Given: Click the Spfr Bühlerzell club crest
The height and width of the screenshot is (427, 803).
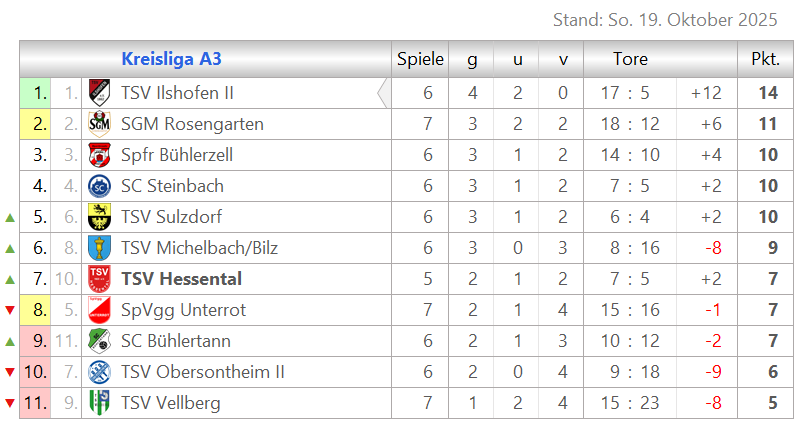Looking at the screenshot, I should pyautogui.click(x=99, y=155).
